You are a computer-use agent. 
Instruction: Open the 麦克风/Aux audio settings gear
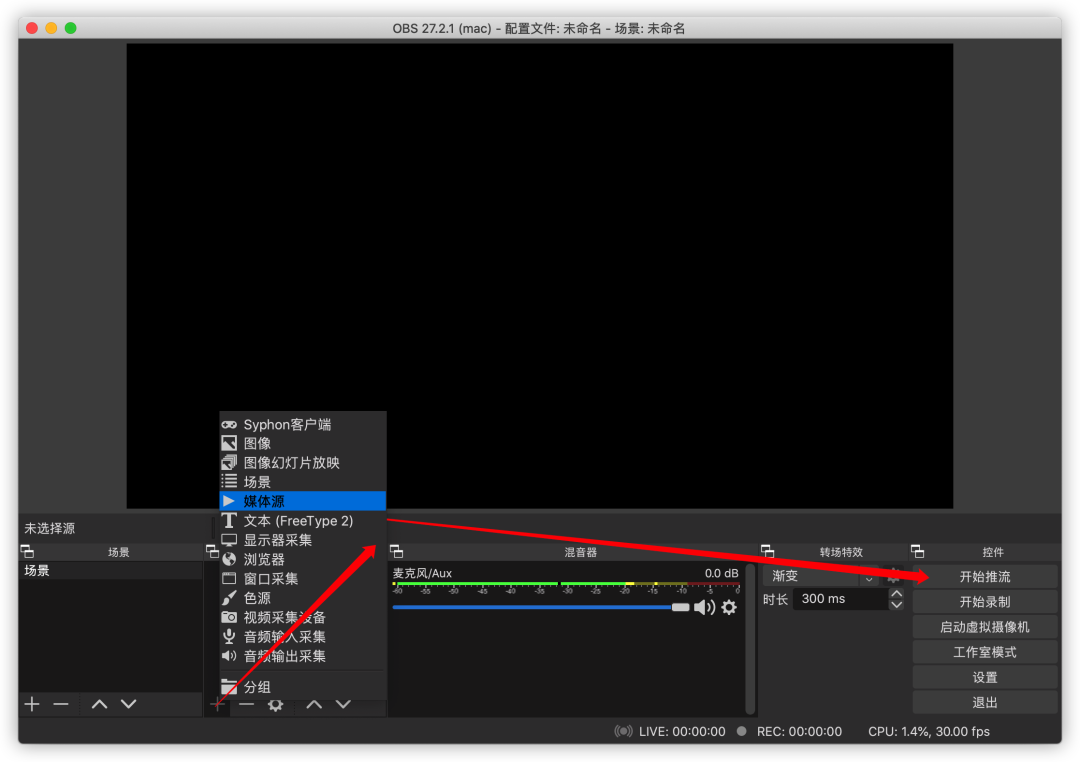tap(729, 607)
